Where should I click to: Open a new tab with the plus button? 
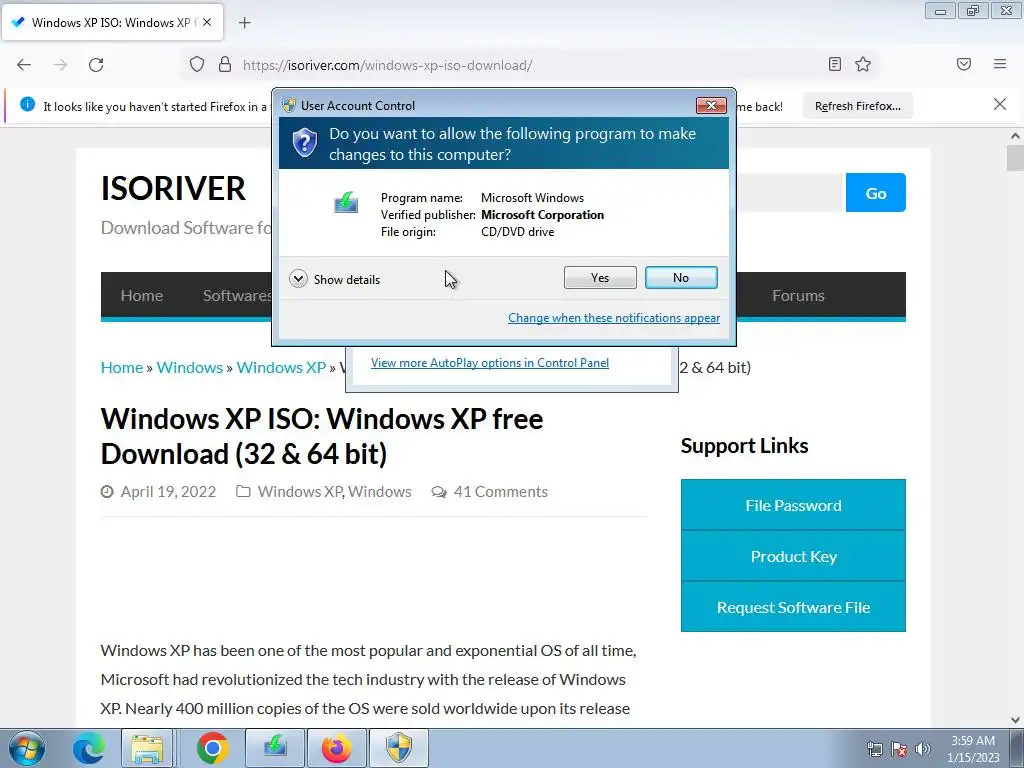click(x=244, y=23)
